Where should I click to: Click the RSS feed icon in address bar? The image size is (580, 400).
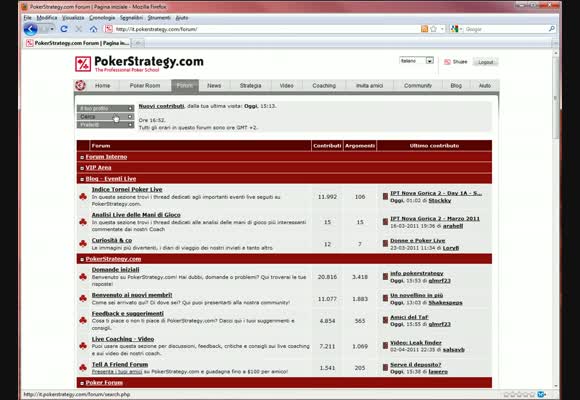tap(424, 29)
